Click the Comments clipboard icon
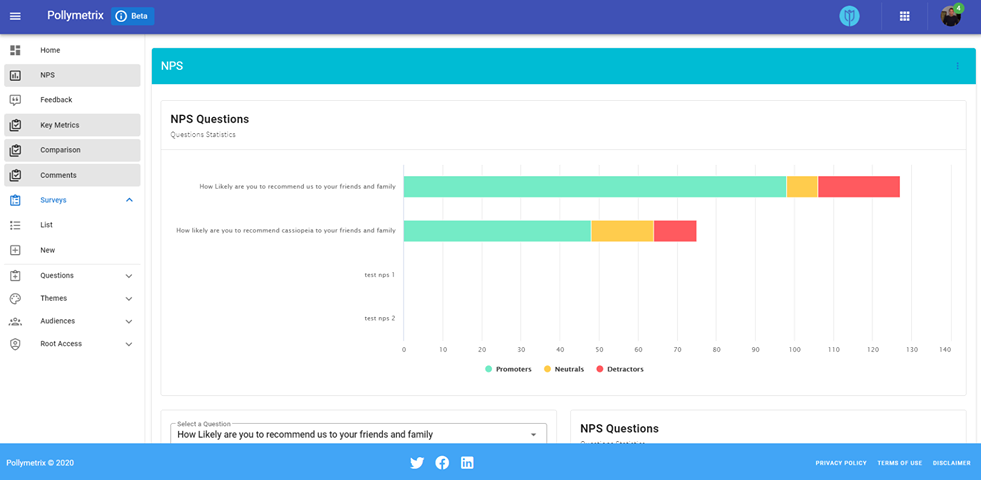This screenshot has width=981, height=480. pos(16,175)
